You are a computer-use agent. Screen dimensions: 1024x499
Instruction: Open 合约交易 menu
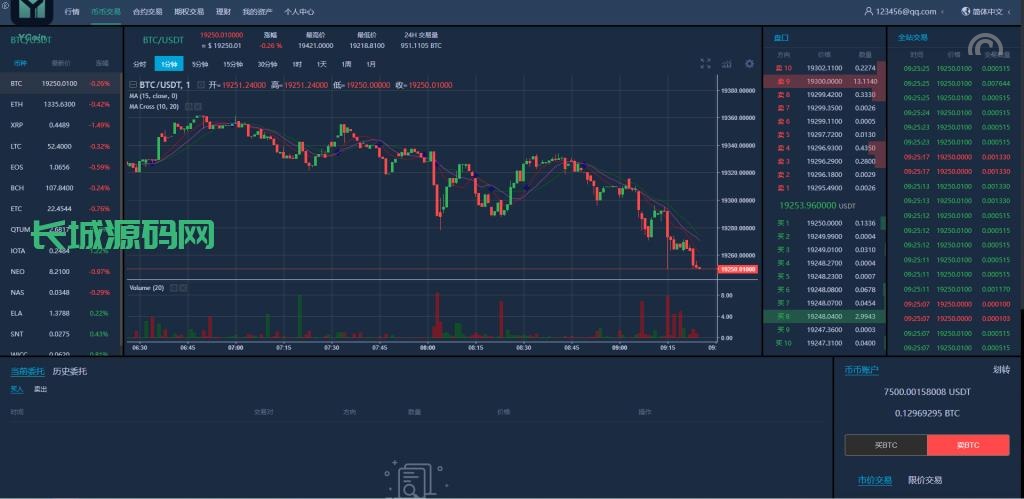147,12
